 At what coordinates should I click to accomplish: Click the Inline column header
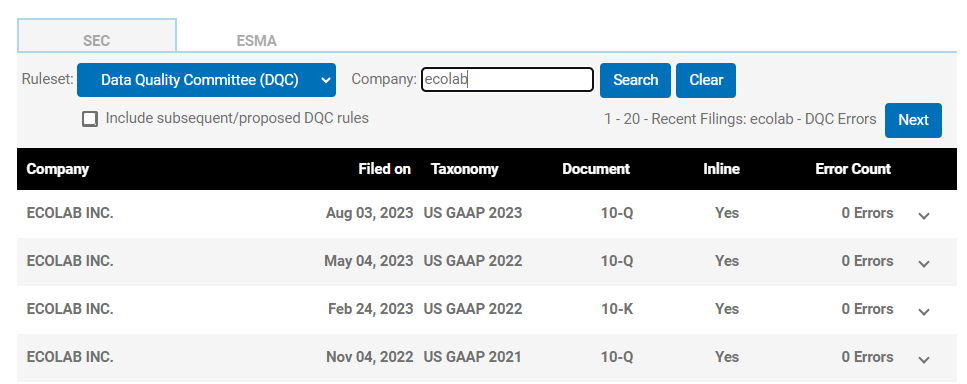pos(721,169)
